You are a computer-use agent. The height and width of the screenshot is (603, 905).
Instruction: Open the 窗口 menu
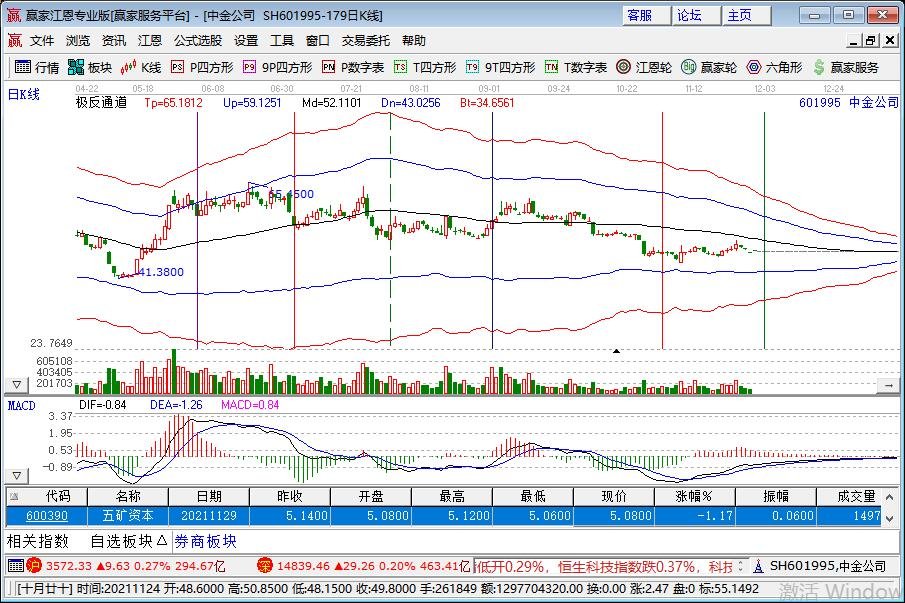point(317,40)
